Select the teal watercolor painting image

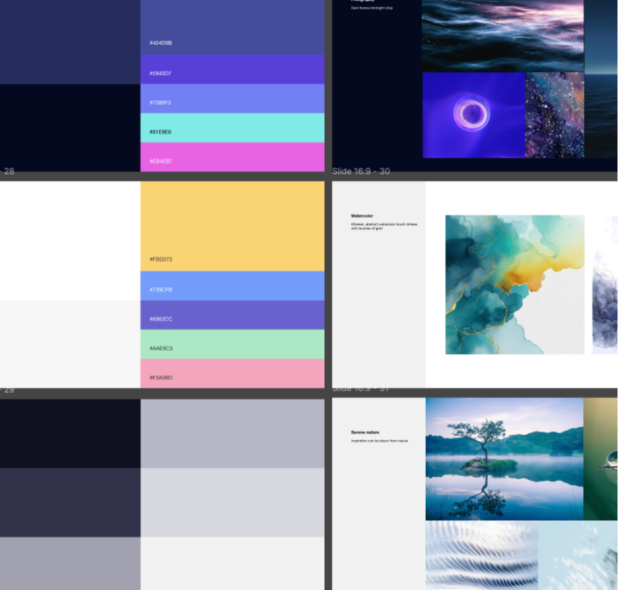coord(515,285)
